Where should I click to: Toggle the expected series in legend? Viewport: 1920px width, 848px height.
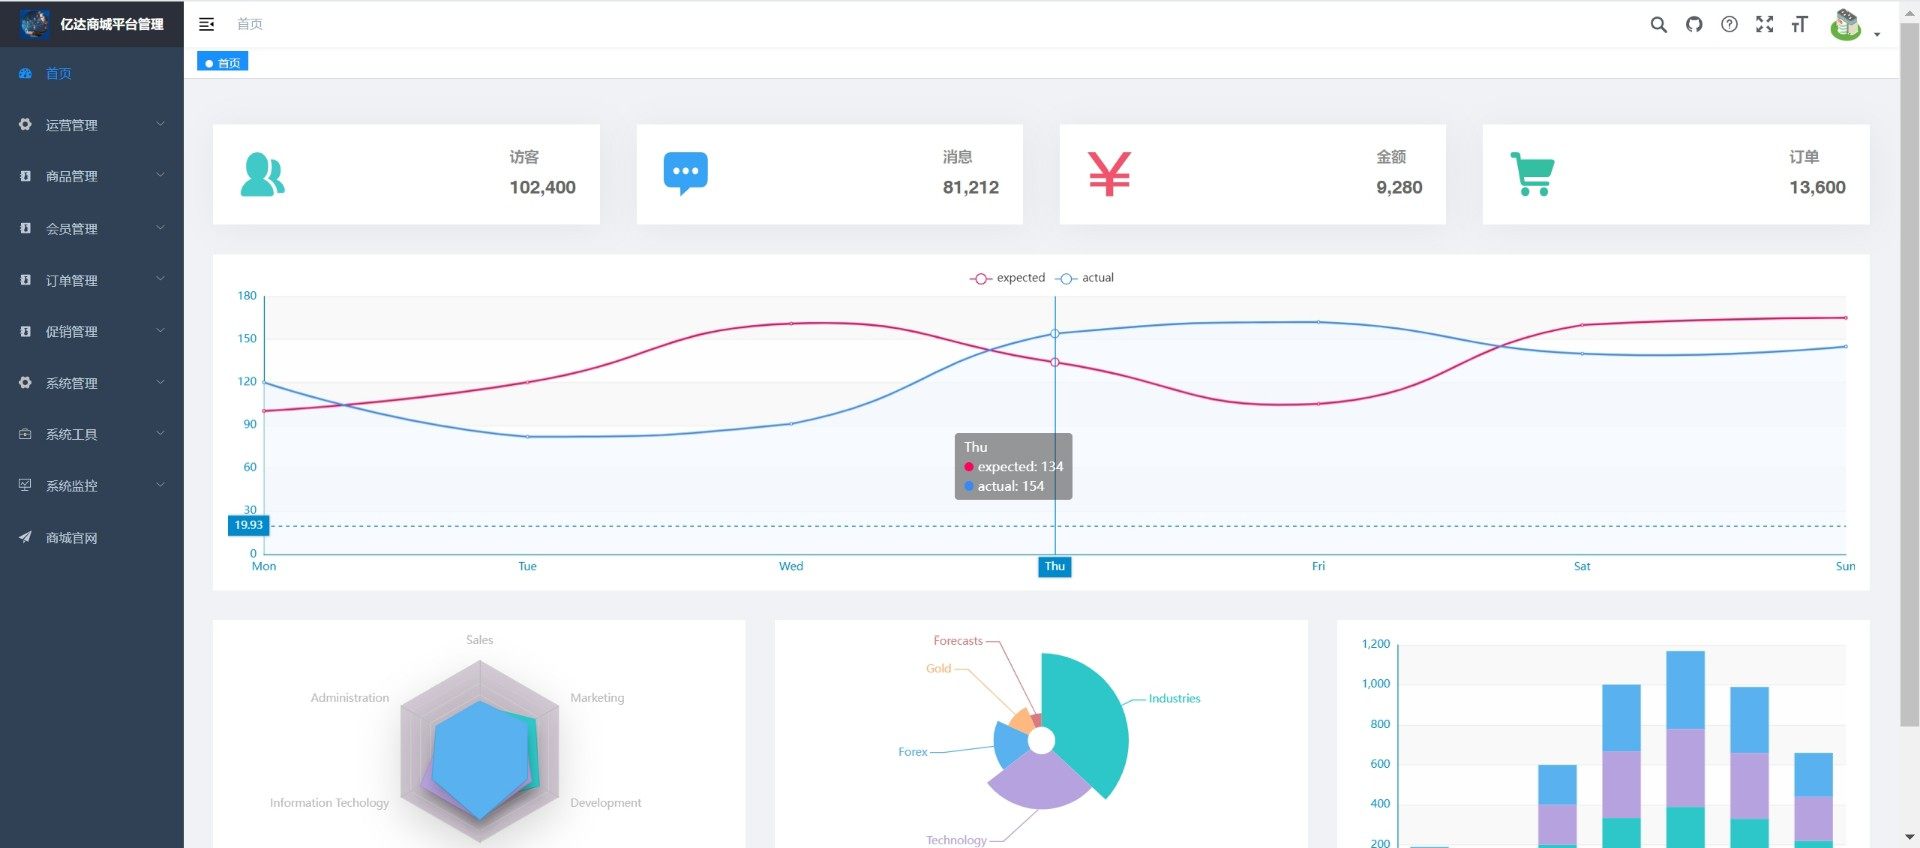[x=1007, y=278]
